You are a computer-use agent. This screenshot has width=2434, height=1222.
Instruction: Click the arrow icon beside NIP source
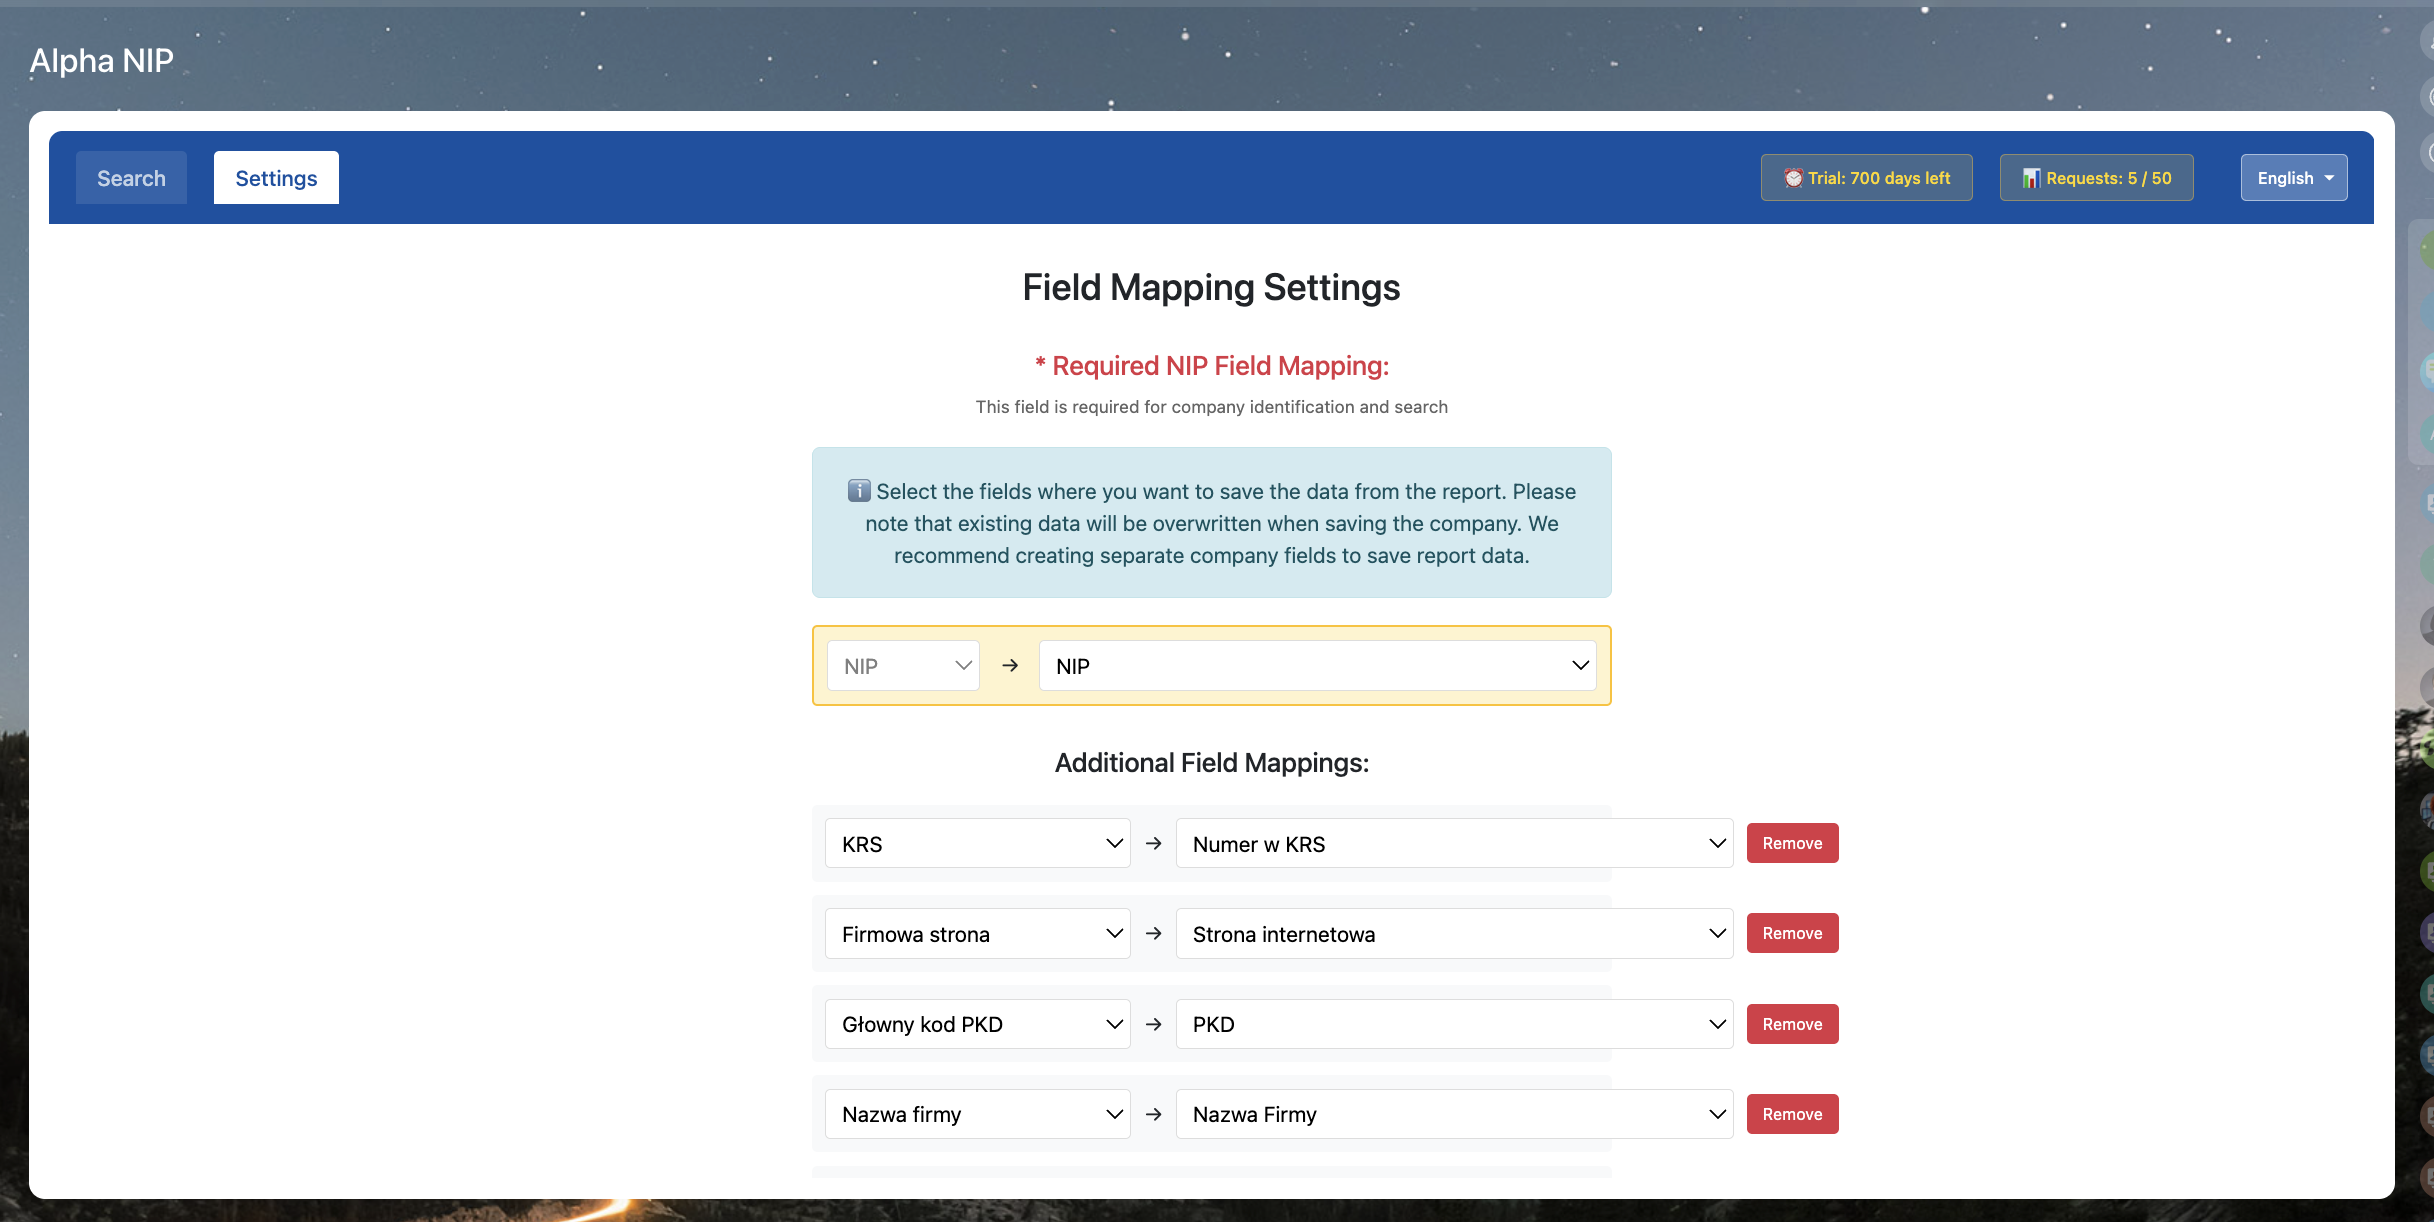coord(1010,666)
